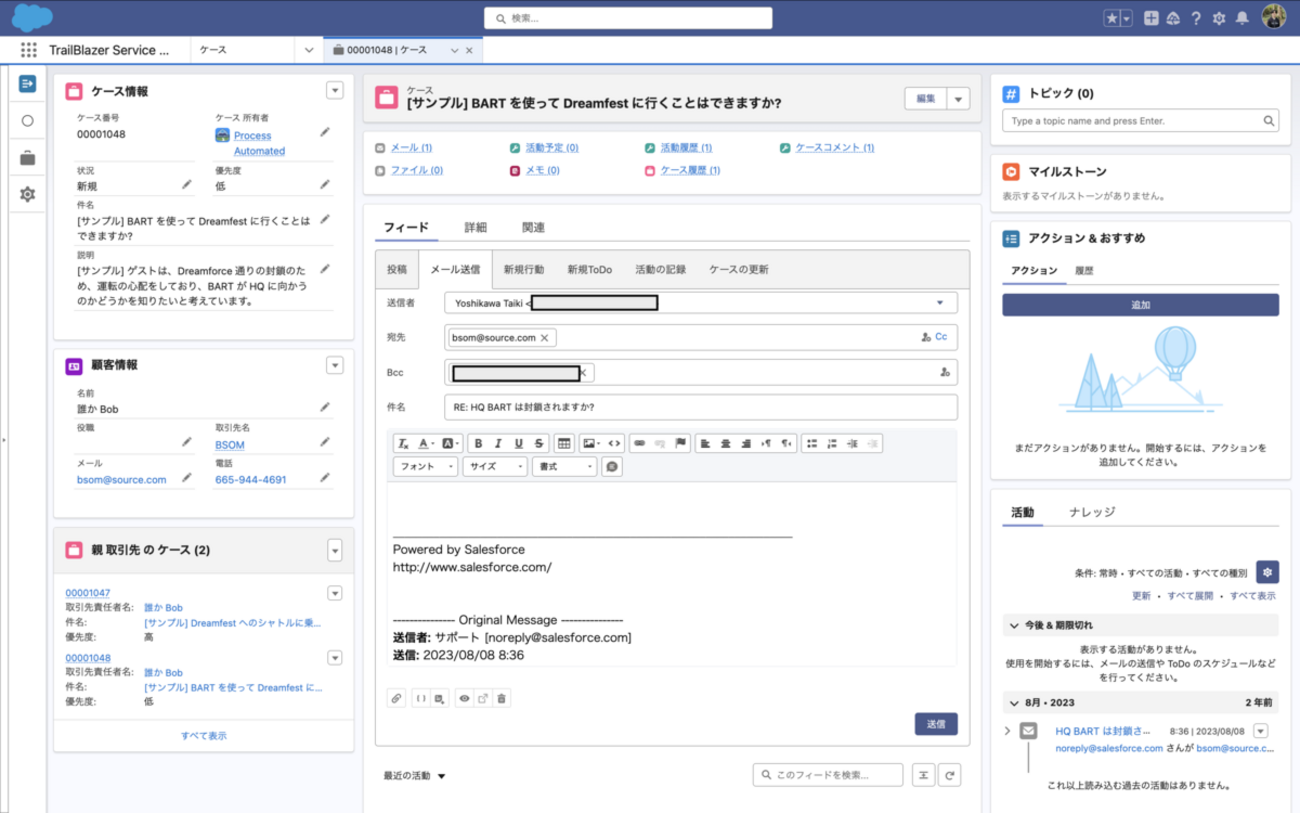Open the Setup gear in header
This screenshot has width=1300, height=813.
[1219, 18]
